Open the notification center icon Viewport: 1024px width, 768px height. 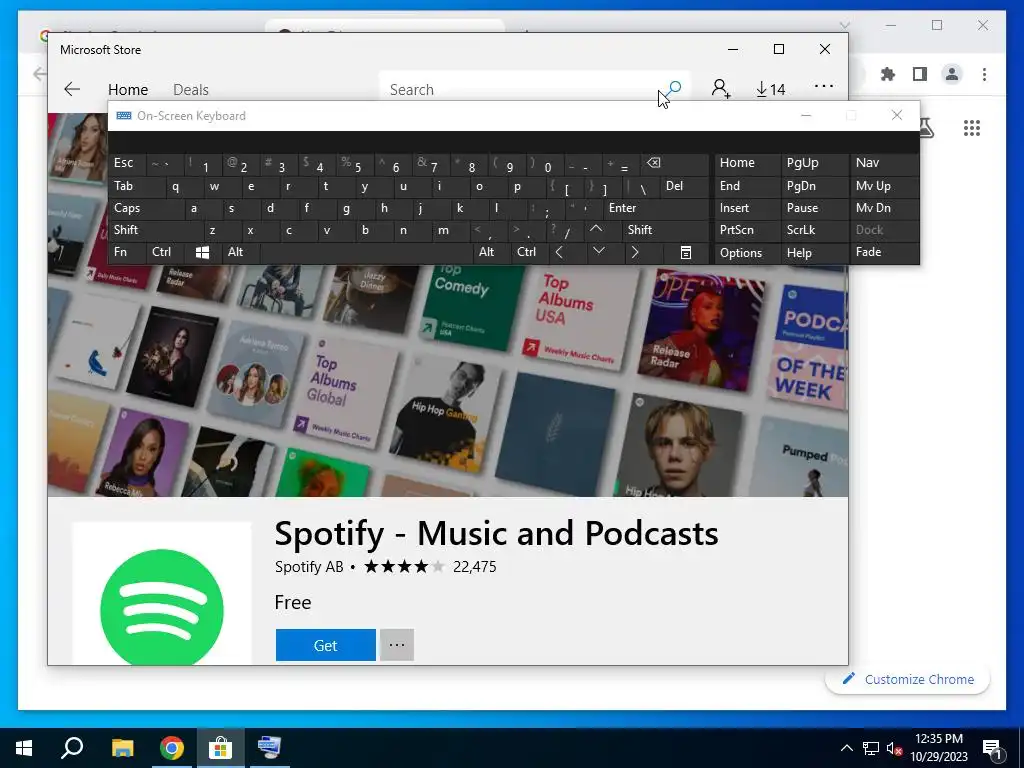point(993,748)
